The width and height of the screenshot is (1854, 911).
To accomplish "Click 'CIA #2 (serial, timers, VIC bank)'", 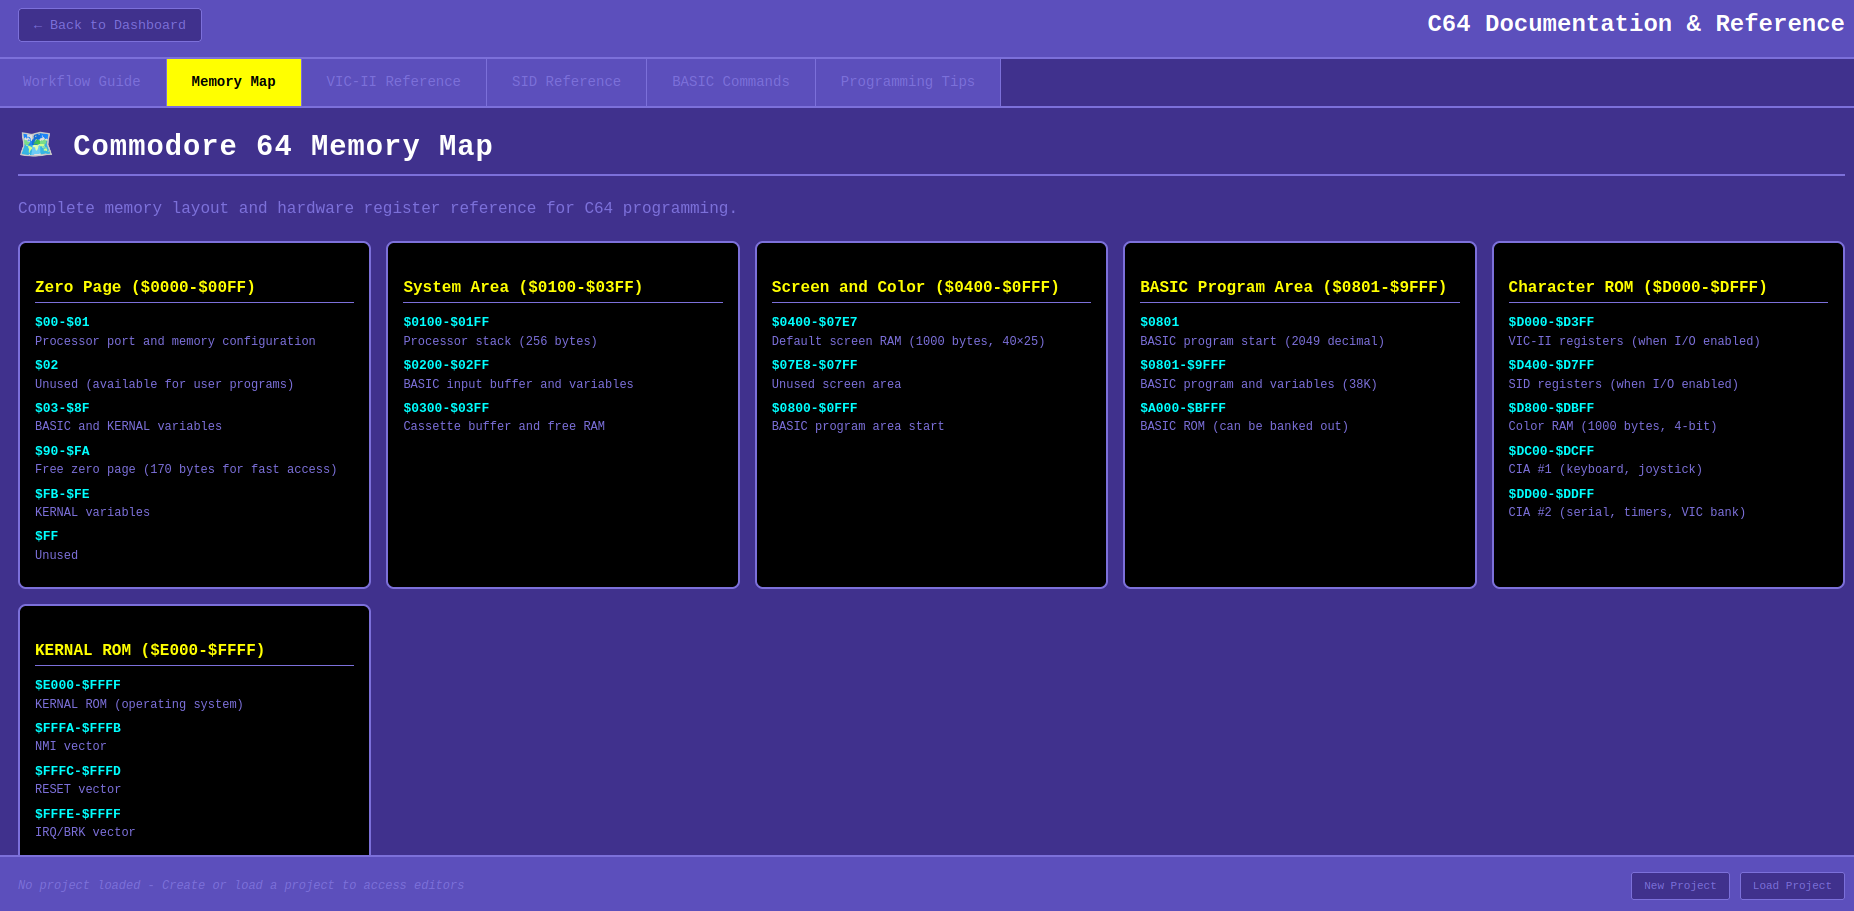I will coord(1627,513).
